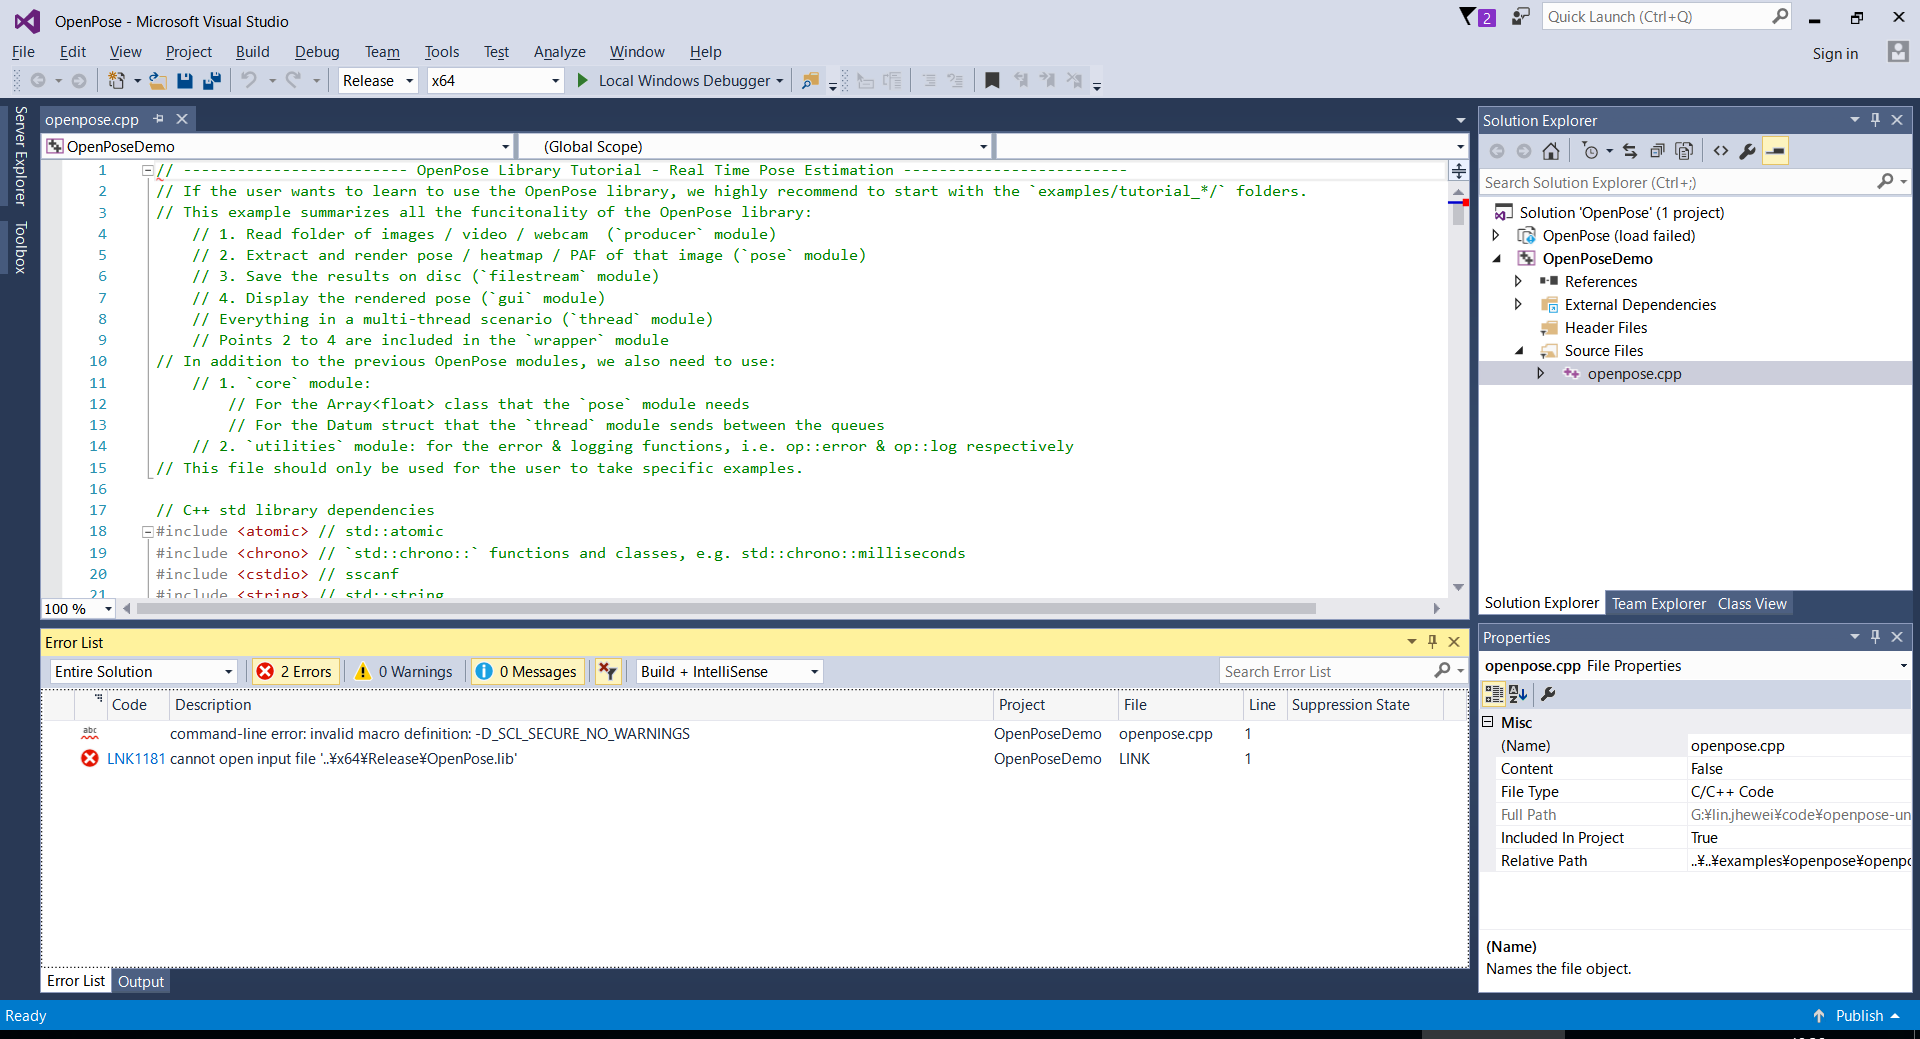Focus the Search Error List field

[x=1326, y=671]
